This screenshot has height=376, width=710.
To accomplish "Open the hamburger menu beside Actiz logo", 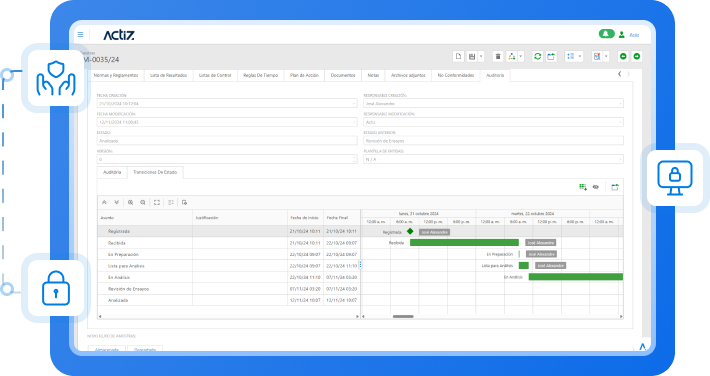I will (x=80, y=34).
